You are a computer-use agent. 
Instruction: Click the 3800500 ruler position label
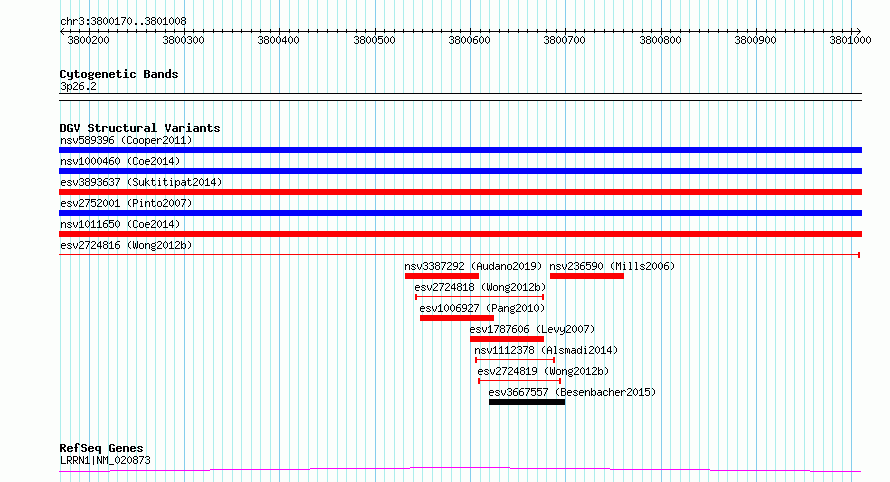[374, 40]
